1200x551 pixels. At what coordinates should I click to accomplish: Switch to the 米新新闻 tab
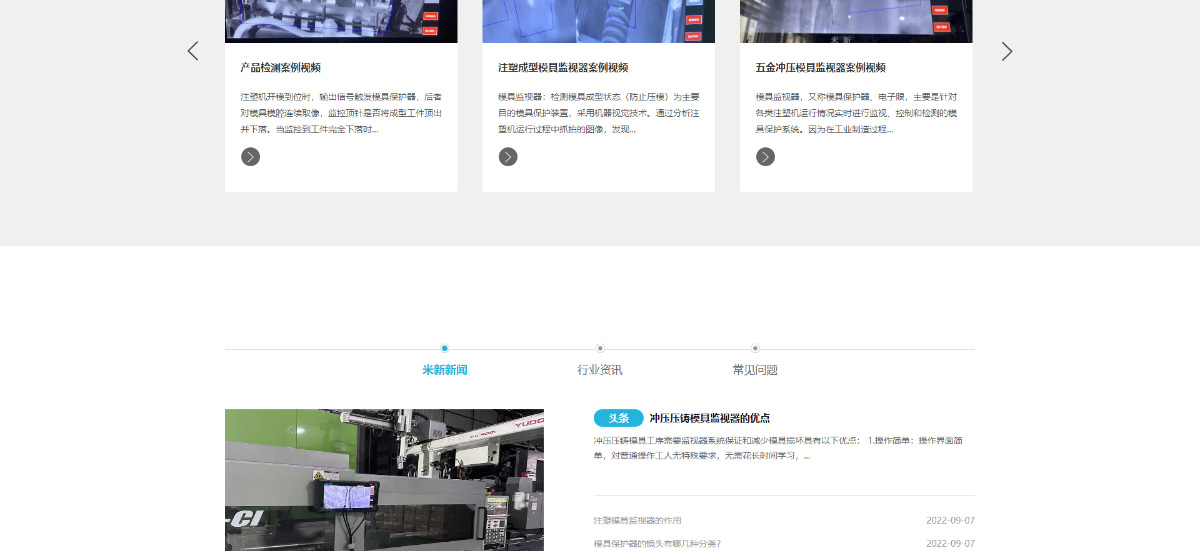445,370
